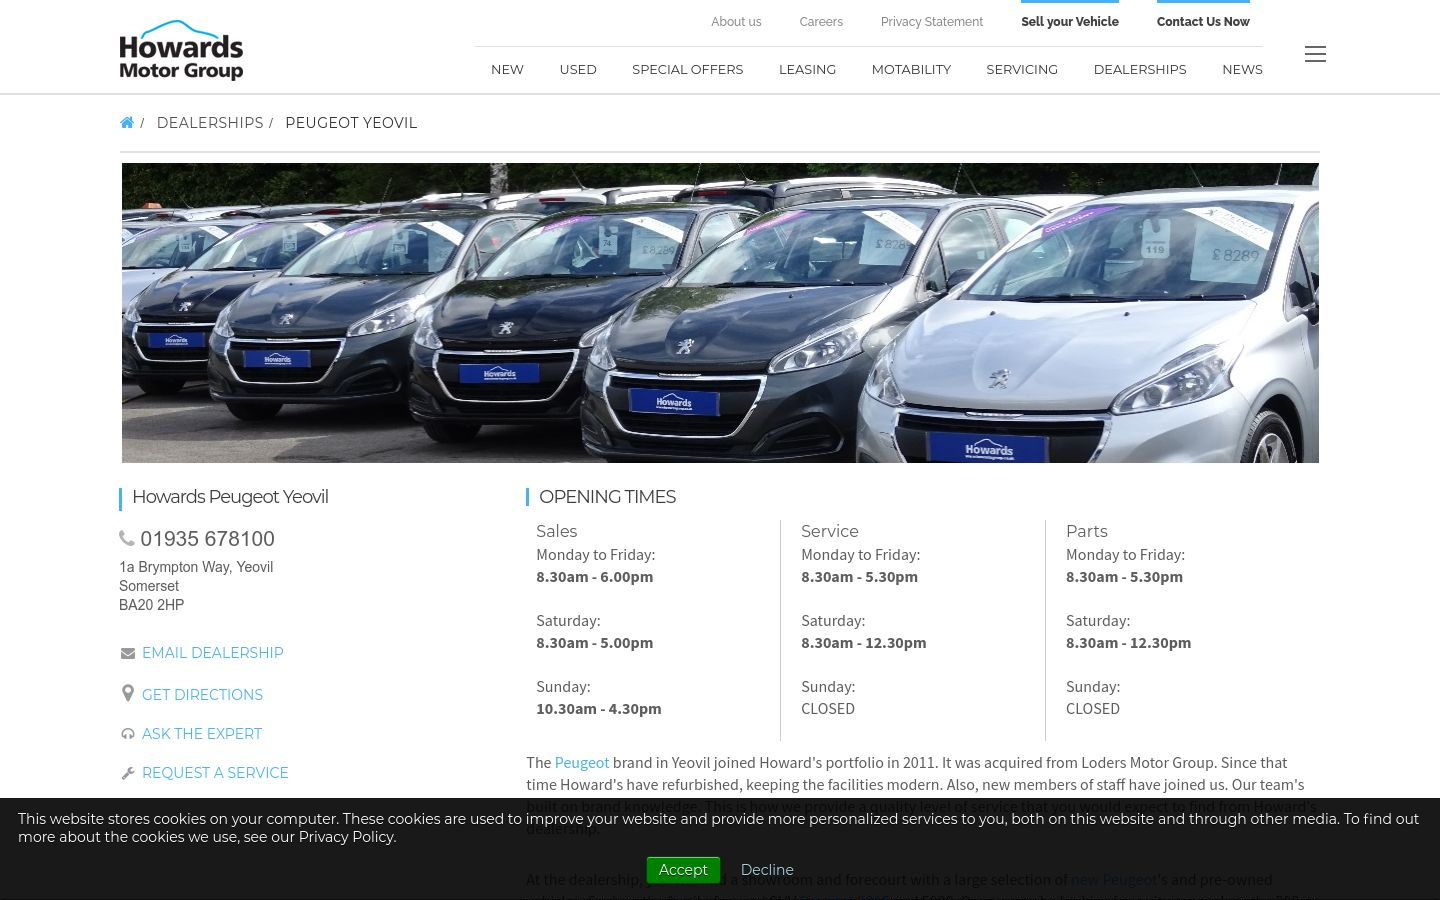Click the Sales column heading
The width and height of the screenshot is (1440, 900).
(x=556, y=531)
